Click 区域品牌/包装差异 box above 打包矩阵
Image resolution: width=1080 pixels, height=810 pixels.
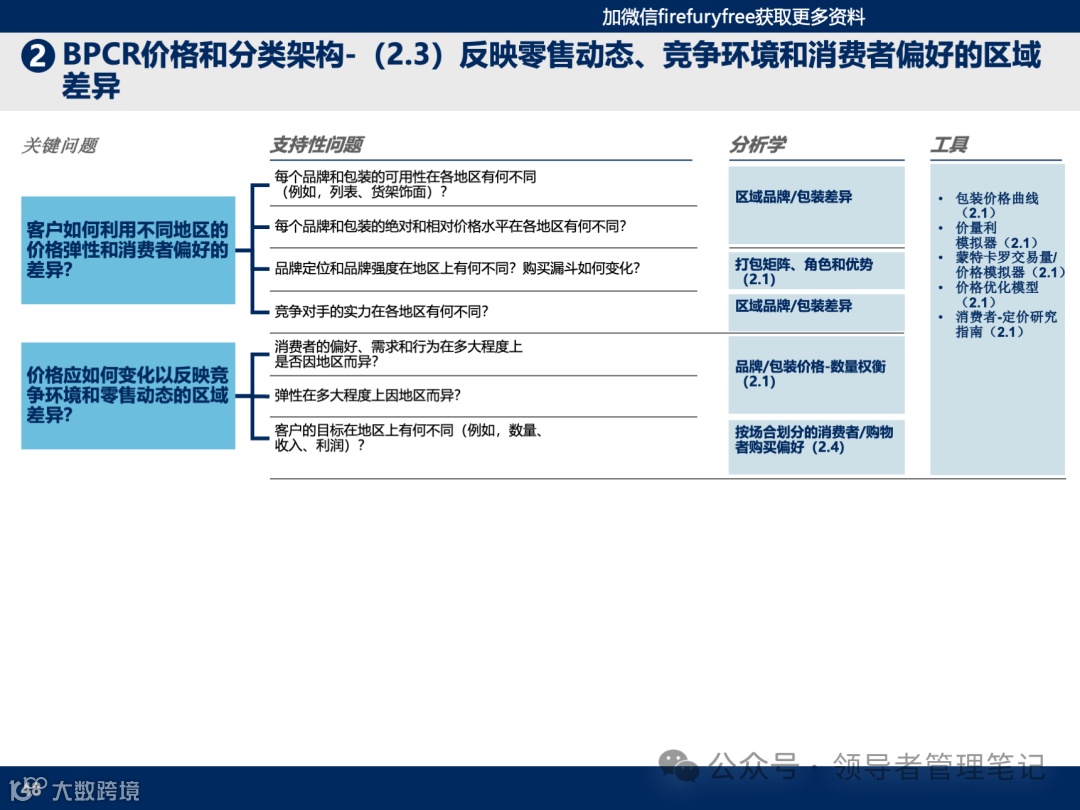(x=816, y=205)
